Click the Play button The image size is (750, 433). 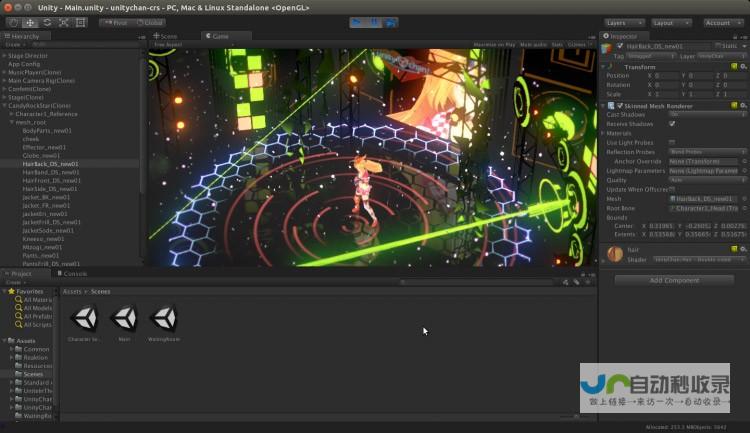(356, 22)
